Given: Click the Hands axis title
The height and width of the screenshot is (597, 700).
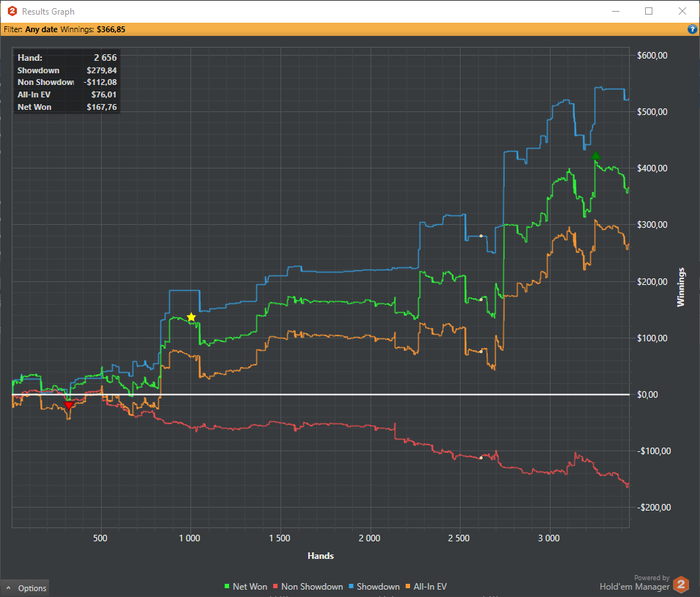Looking at the screenshot, I should click(x=321, y=556).
